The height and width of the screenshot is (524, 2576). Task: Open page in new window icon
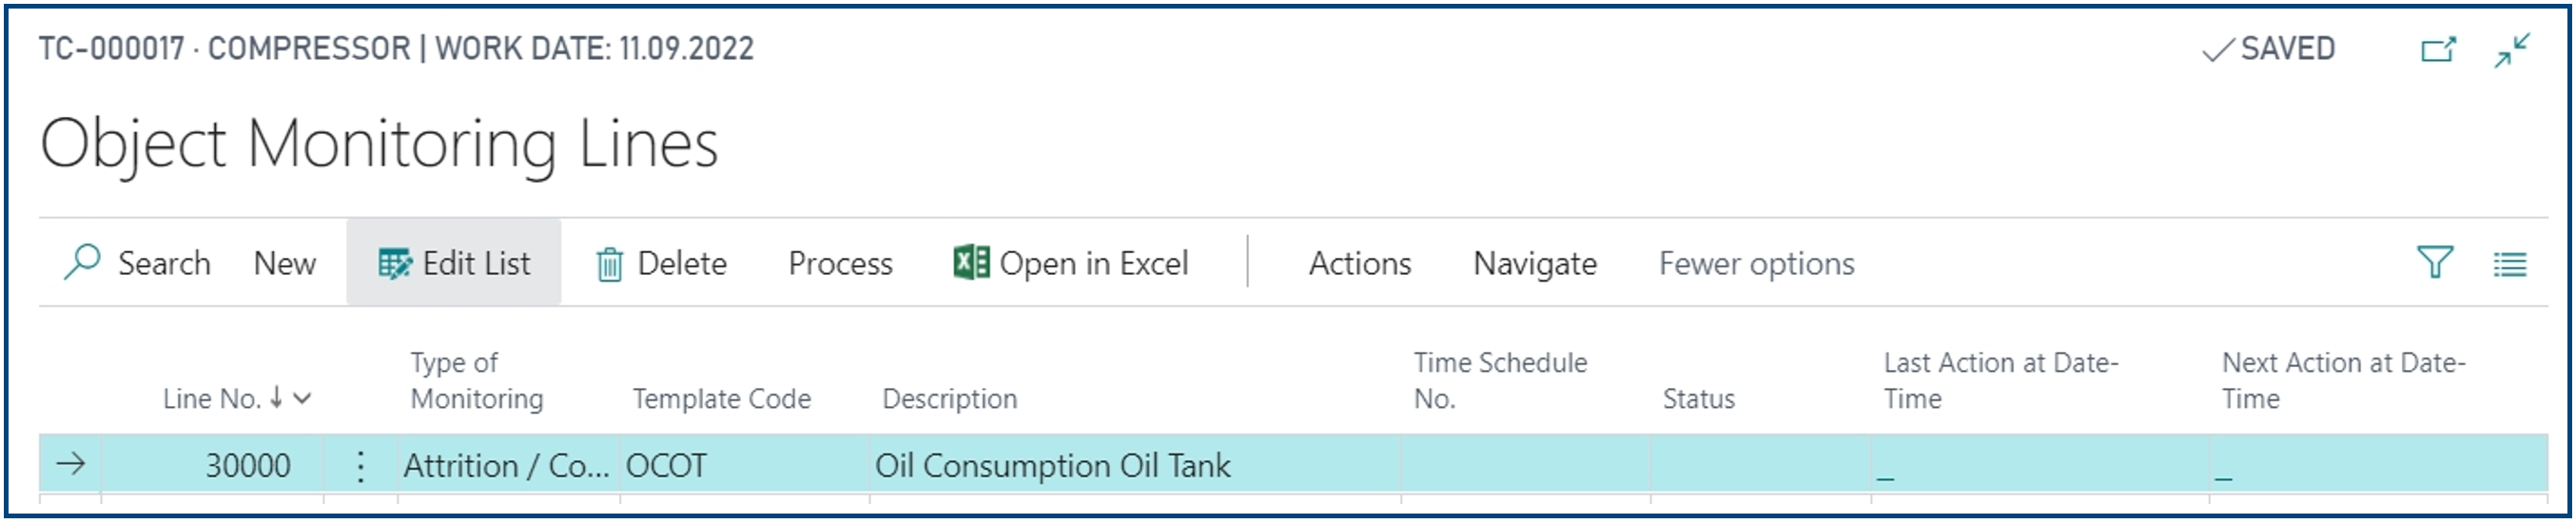pyautogui.click(x=2438, y=49)
